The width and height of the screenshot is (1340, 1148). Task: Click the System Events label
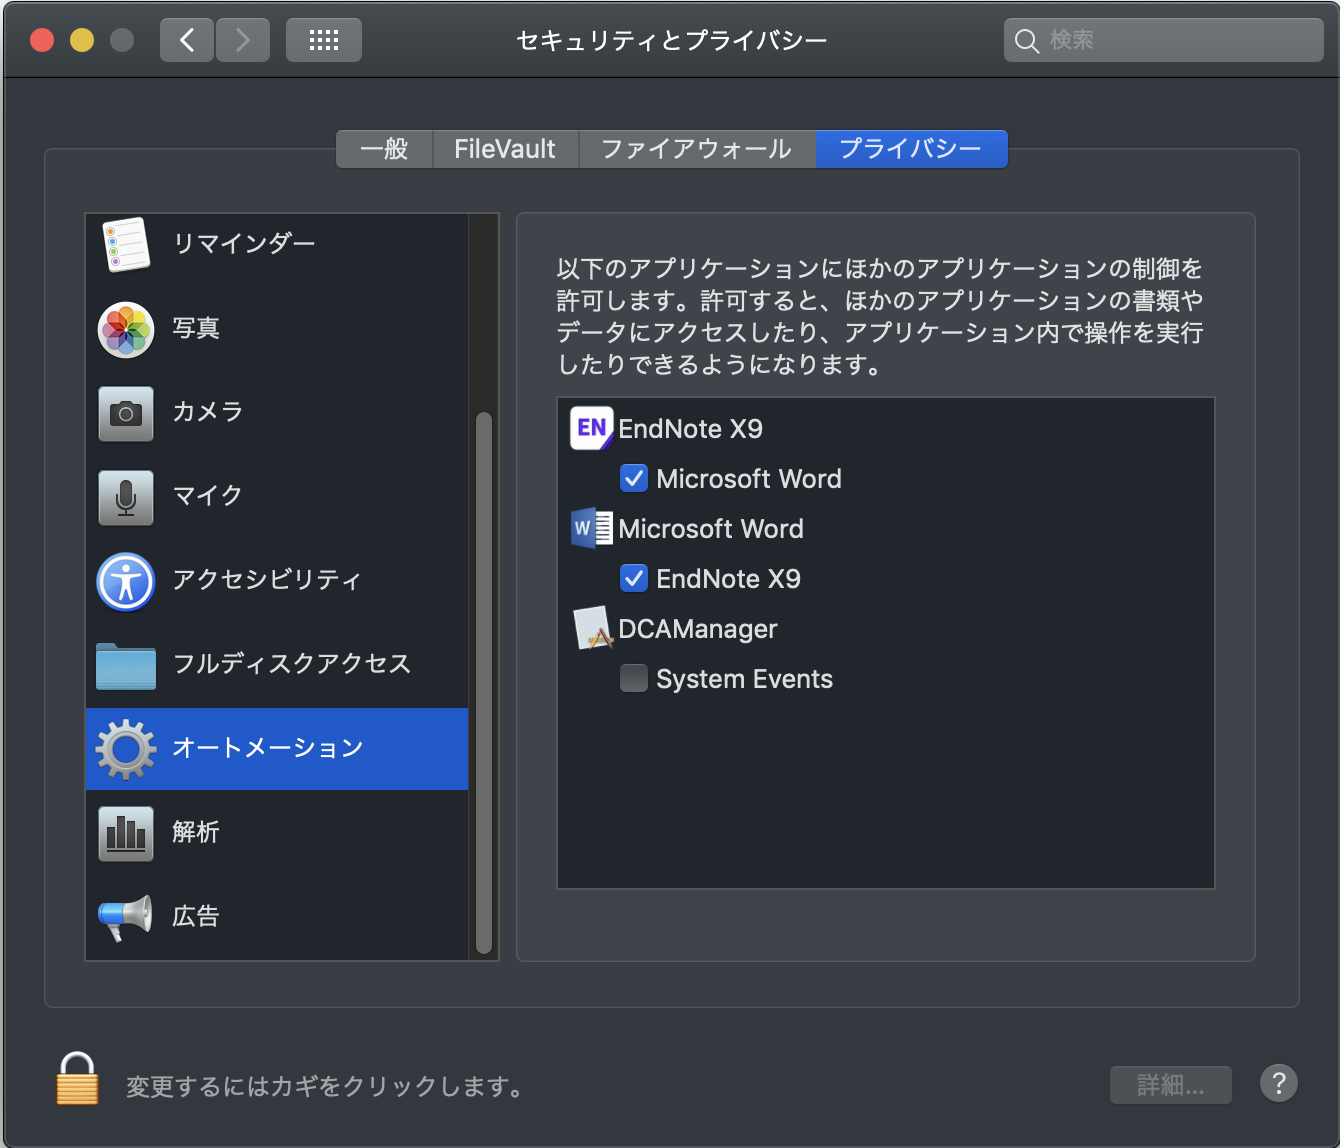(x=744, y=679)
